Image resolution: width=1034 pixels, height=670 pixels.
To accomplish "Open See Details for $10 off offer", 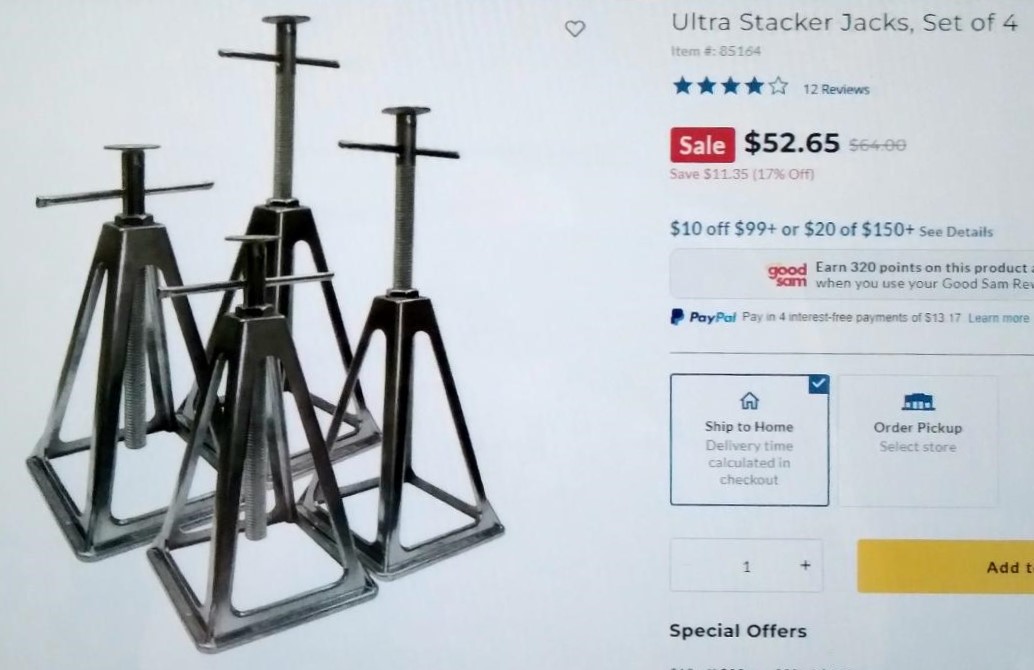I will 956,231.
